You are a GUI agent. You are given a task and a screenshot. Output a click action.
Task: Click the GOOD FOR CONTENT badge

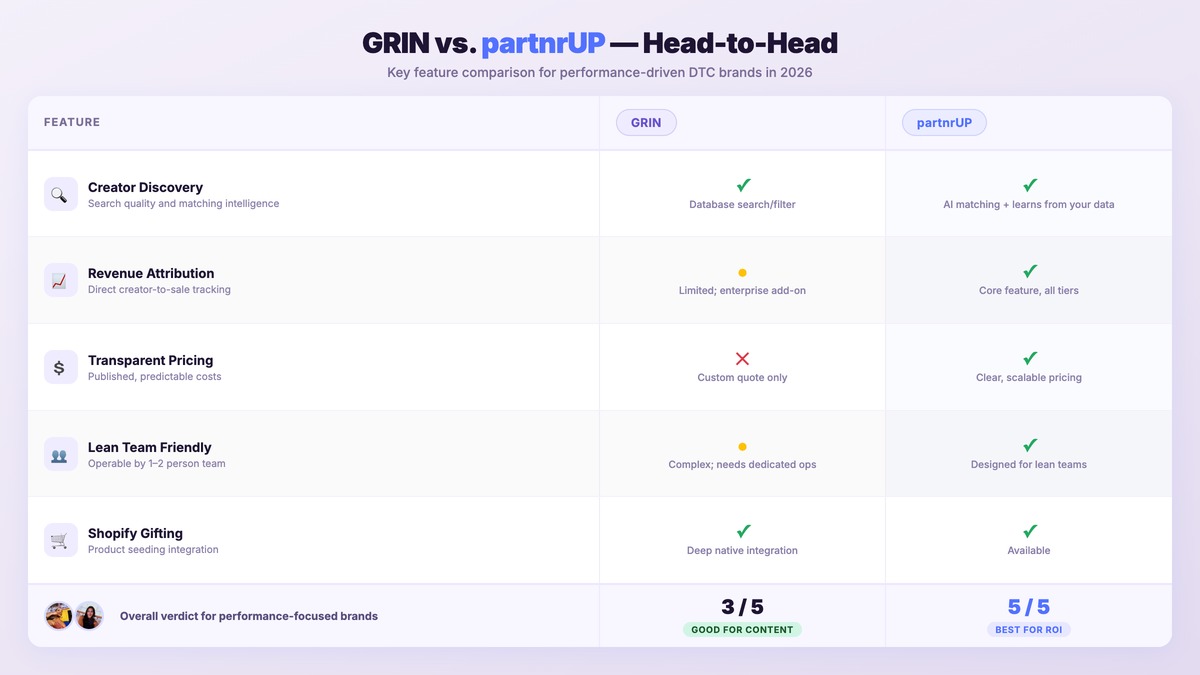tap(742, 630)
